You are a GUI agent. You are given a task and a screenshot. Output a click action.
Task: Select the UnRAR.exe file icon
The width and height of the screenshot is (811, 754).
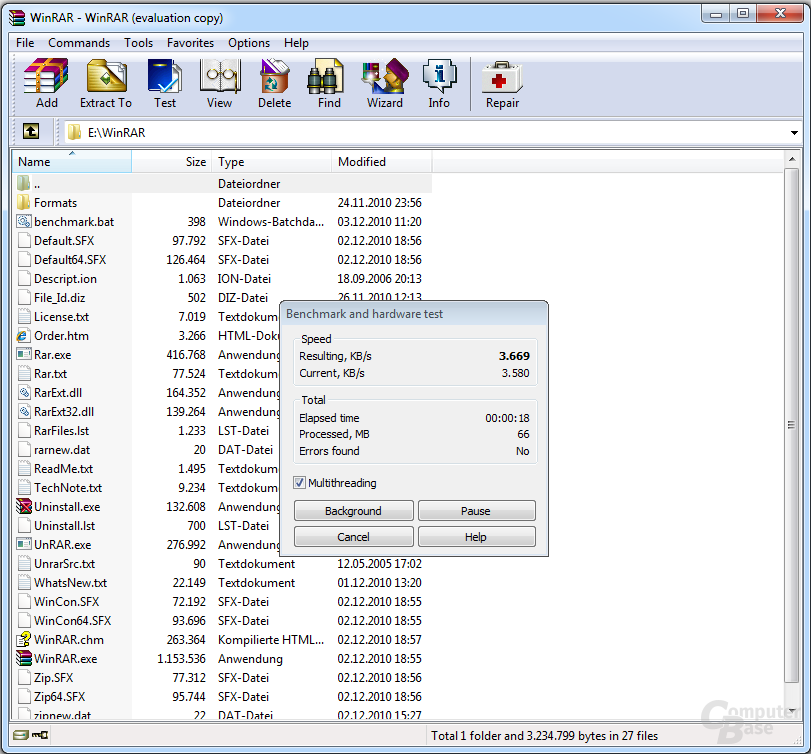click(x=24, y=544)
